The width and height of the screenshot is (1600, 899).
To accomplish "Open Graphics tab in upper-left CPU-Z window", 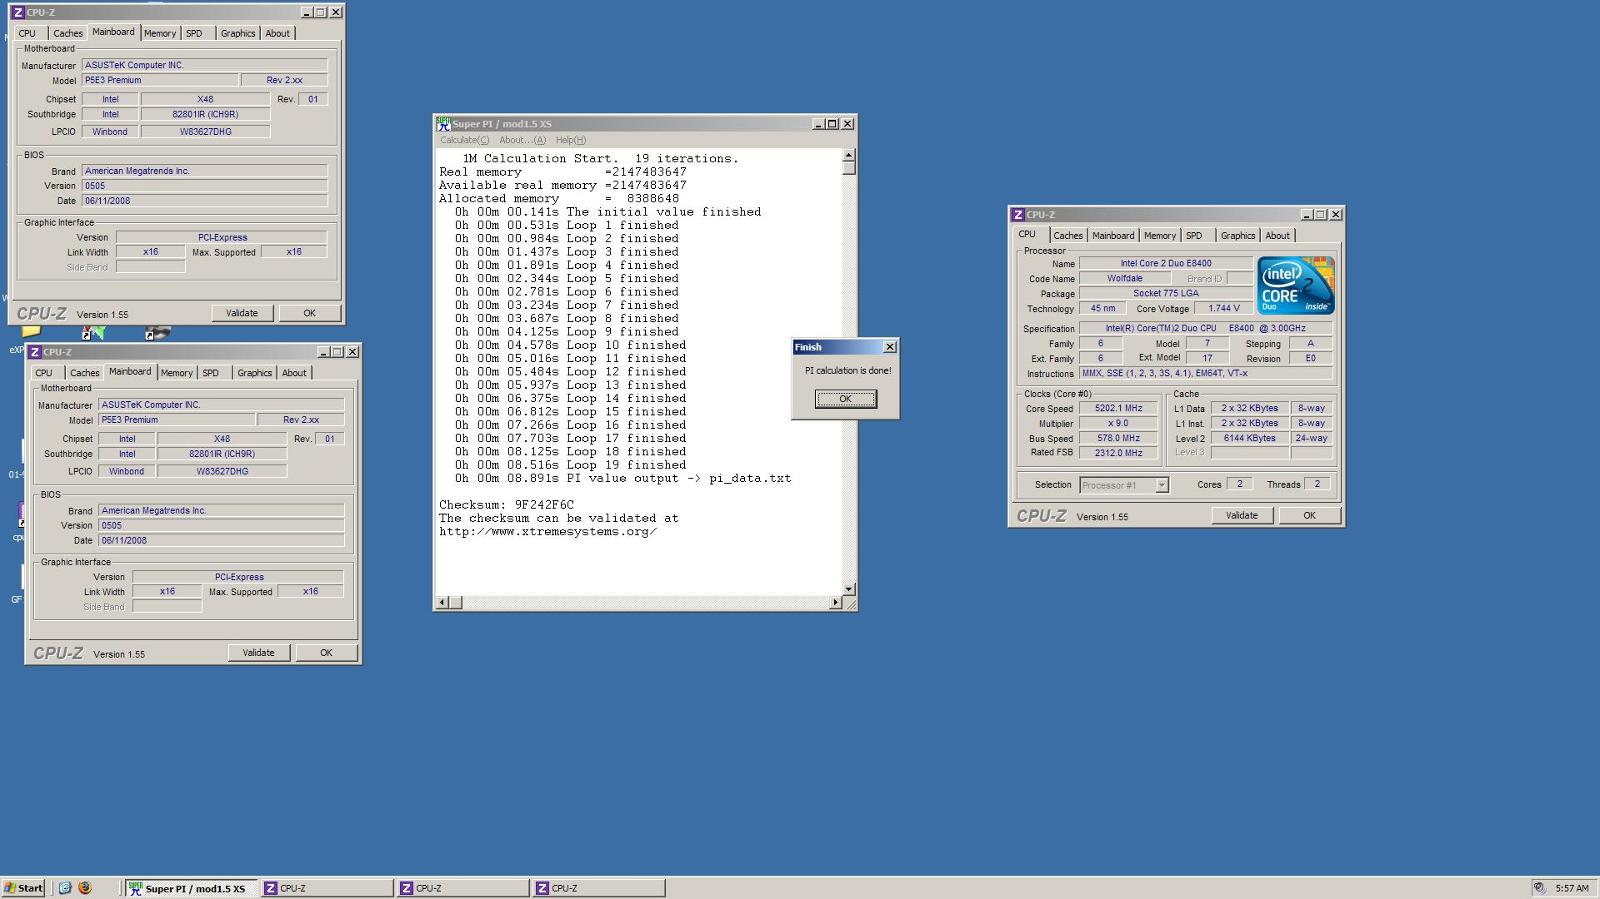I will [x=237, y=33].
